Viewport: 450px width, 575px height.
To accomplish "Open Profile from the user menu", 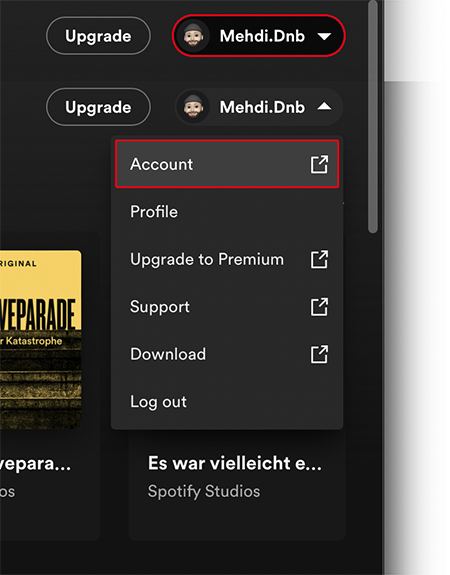I will pyautogui.click(x=227, y=212).
